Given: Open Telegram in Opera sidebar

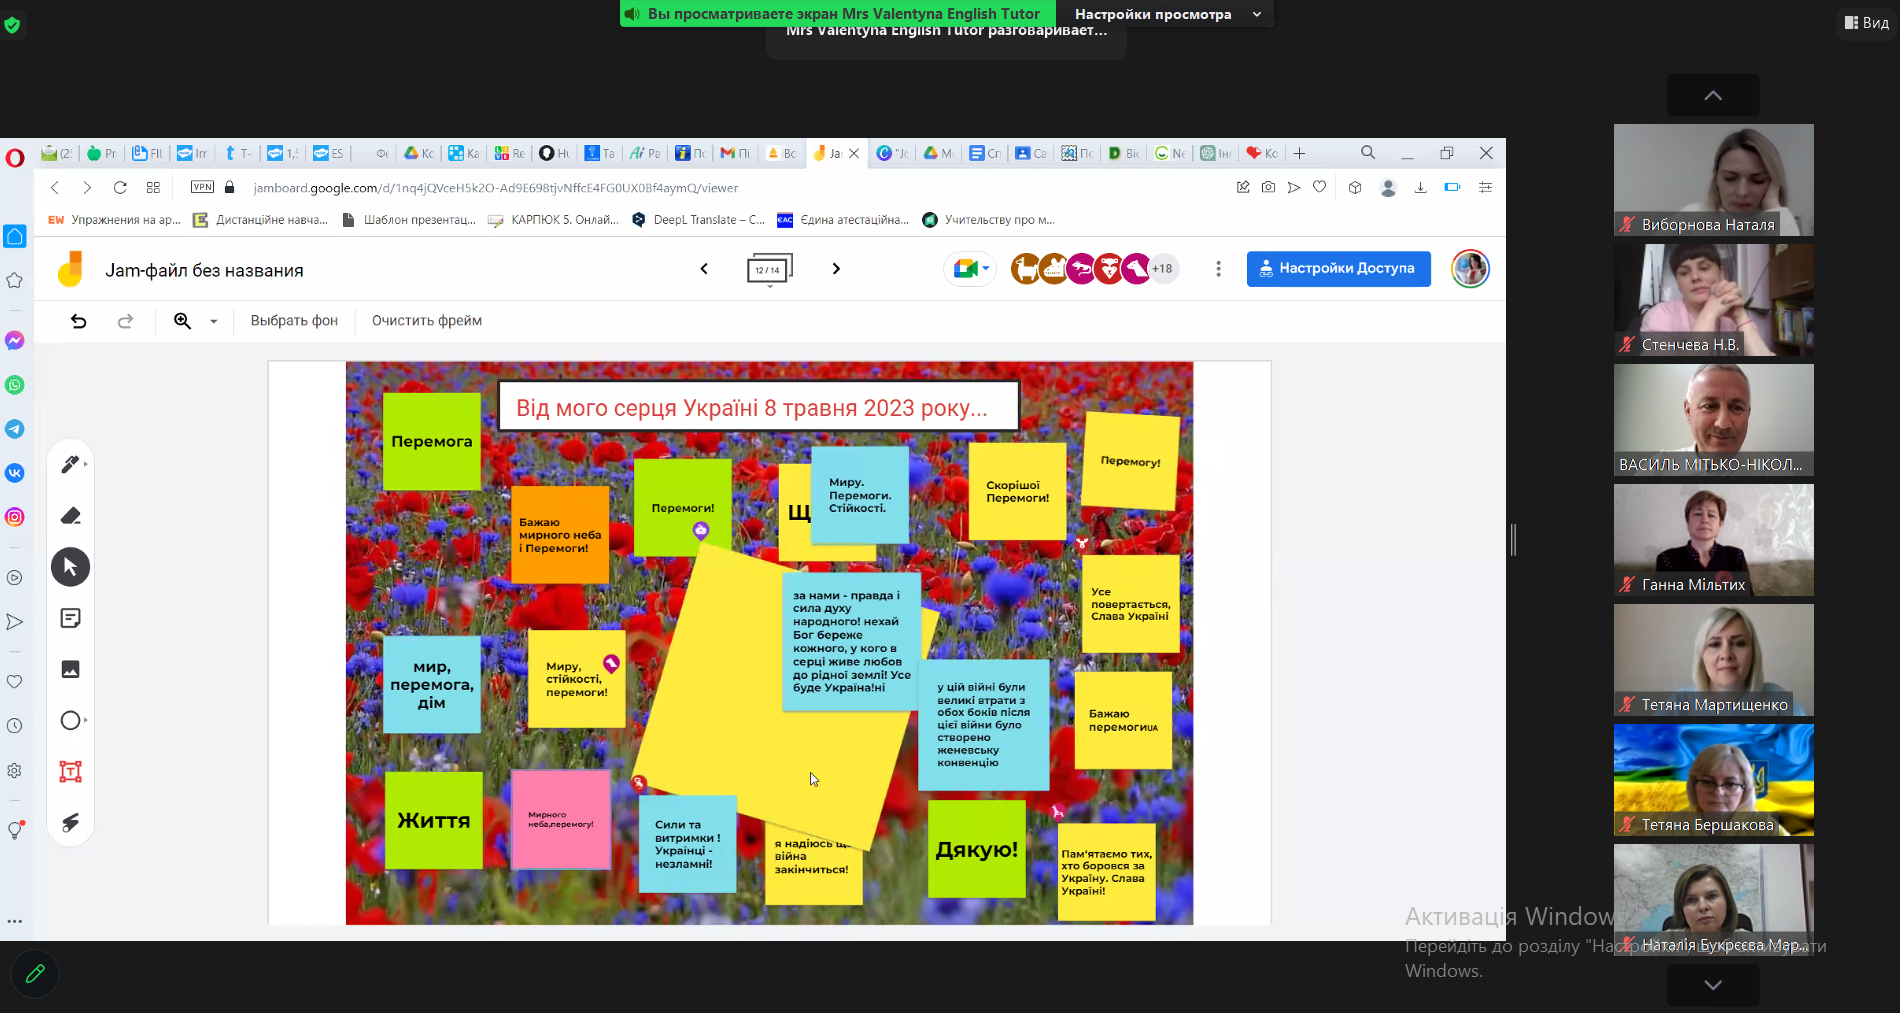Looking at the screenshot, I should (14, 429).
